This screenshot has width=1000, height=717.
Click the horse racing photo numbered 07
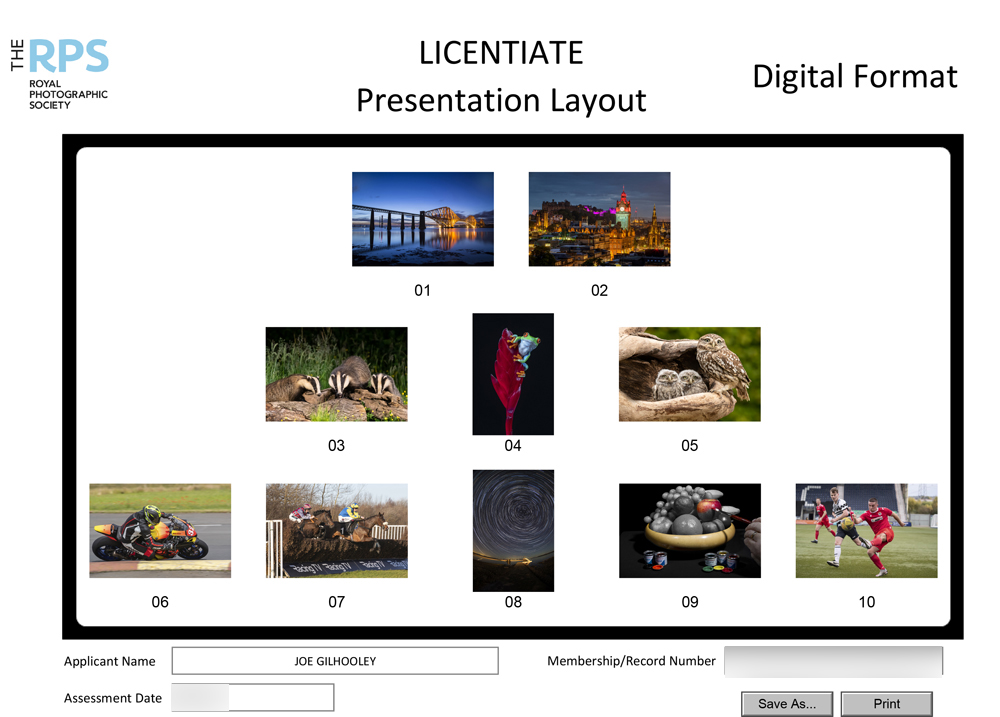point(336,530)
